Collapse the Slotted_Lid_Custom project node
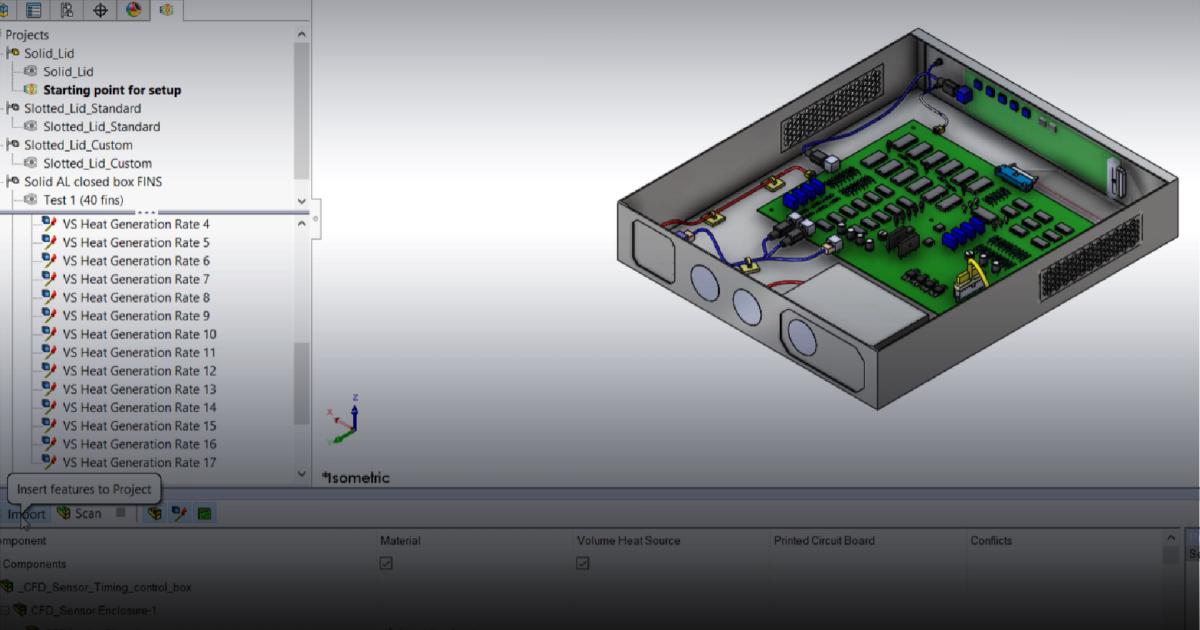The image size is (1200, 630). tap(6, 145)
